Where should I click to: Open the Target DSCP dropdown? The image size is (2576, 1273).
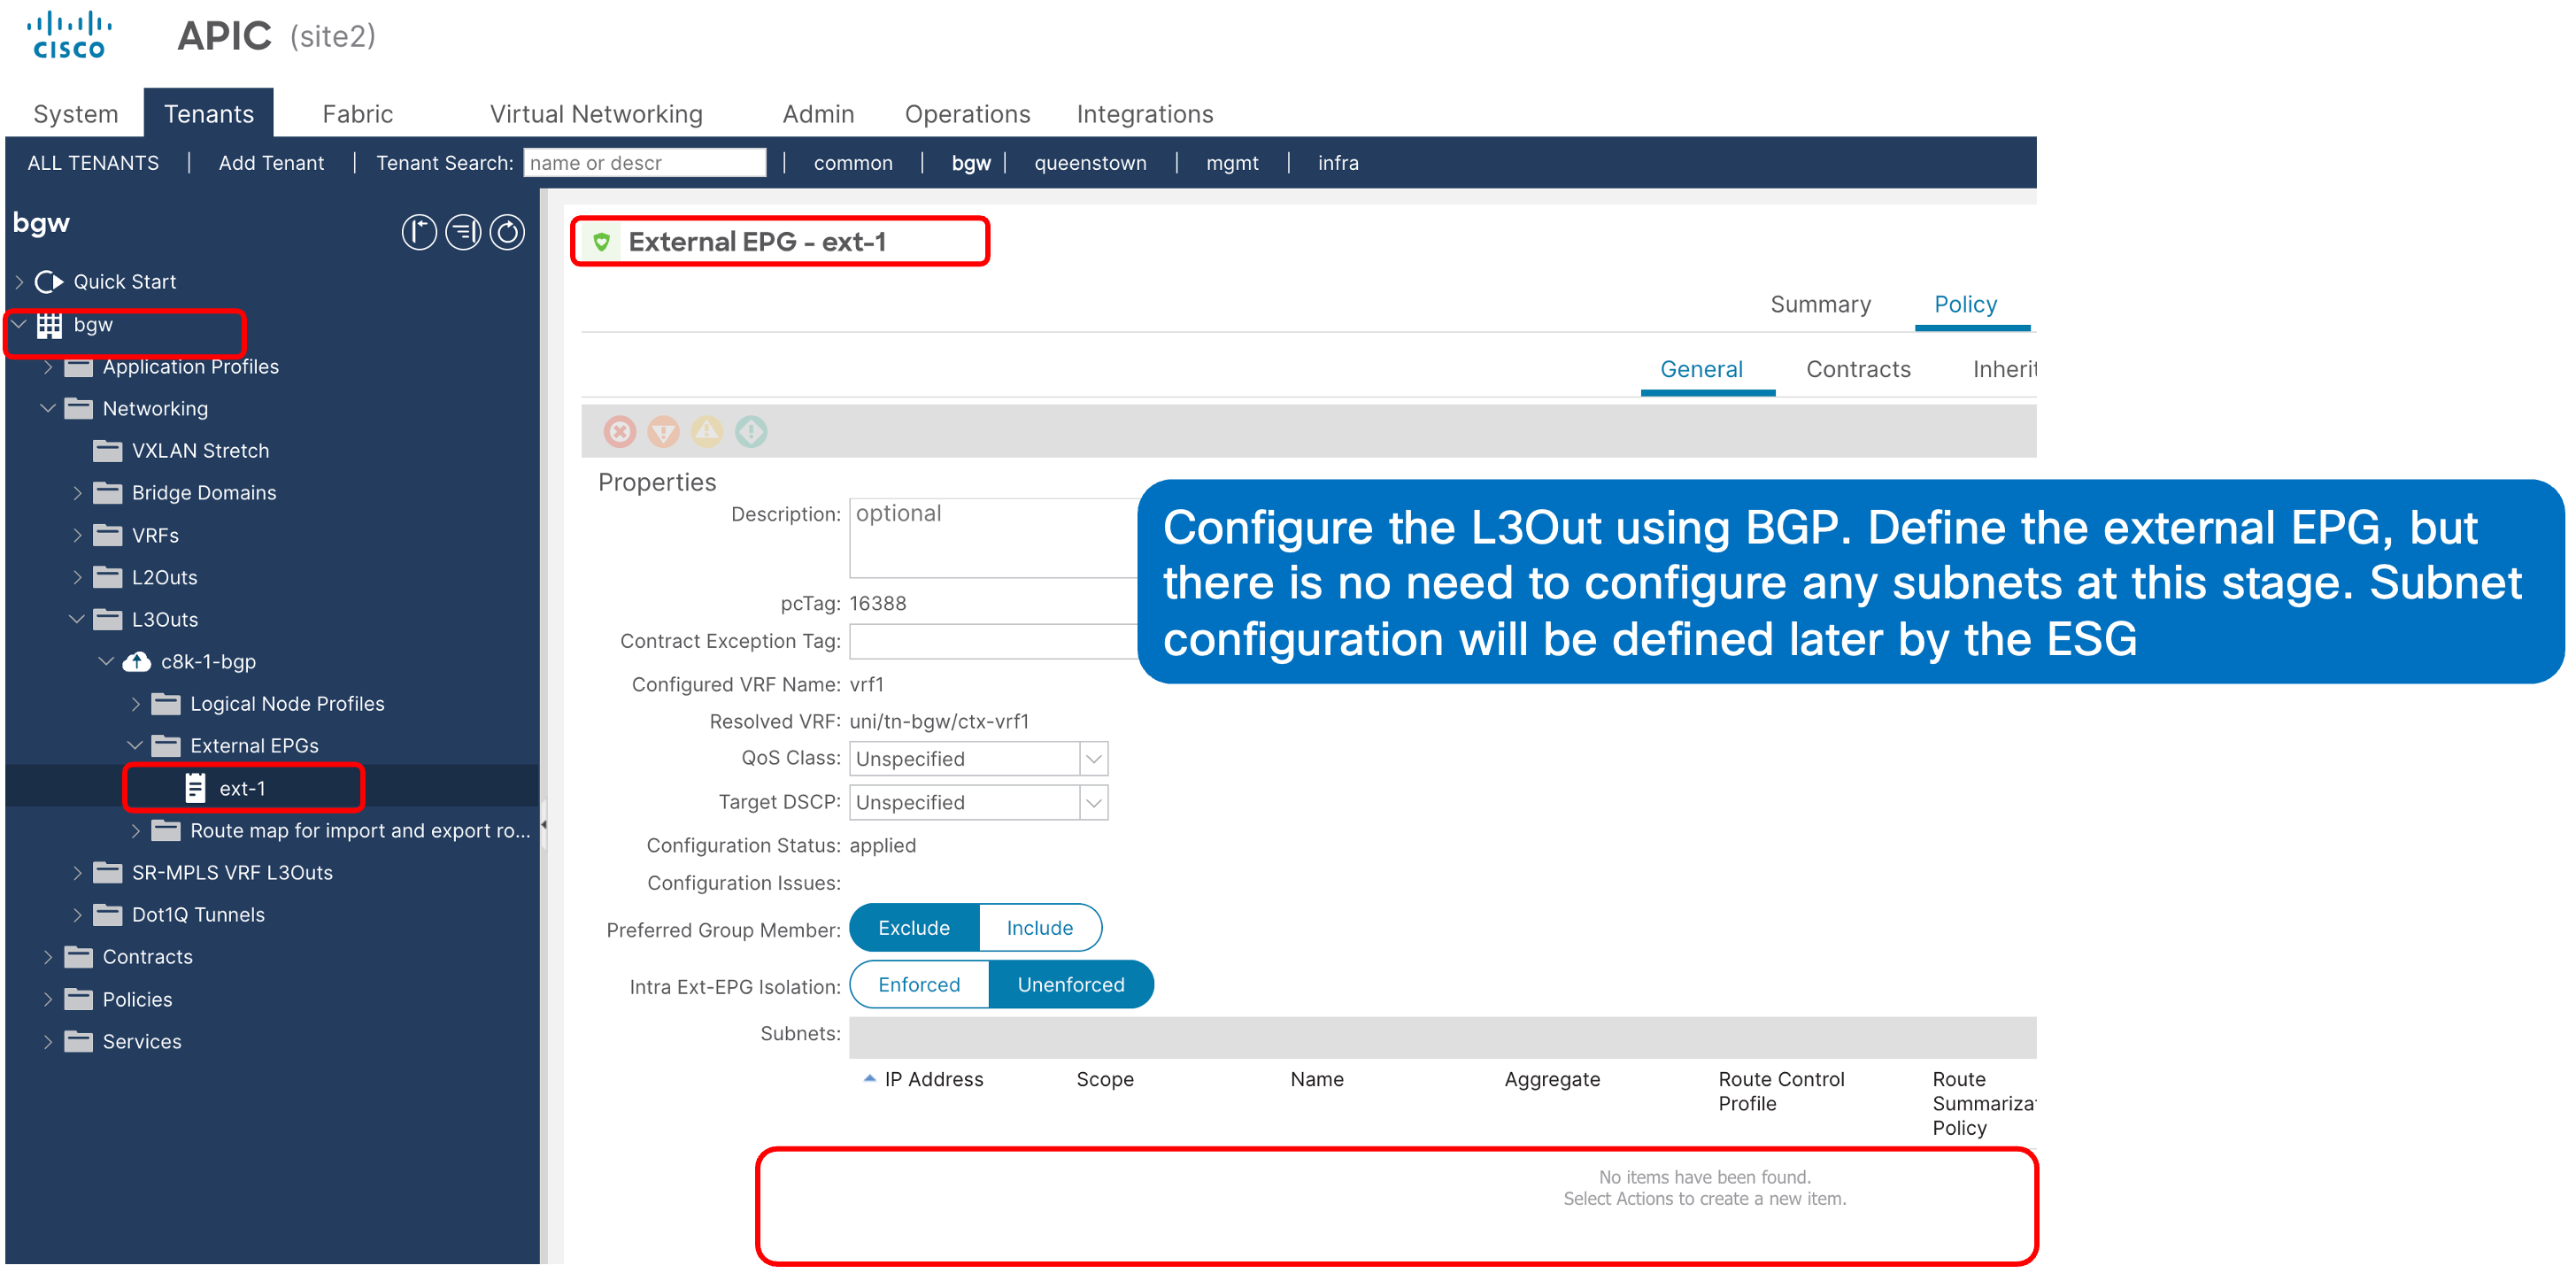[x=1094, y=803]
